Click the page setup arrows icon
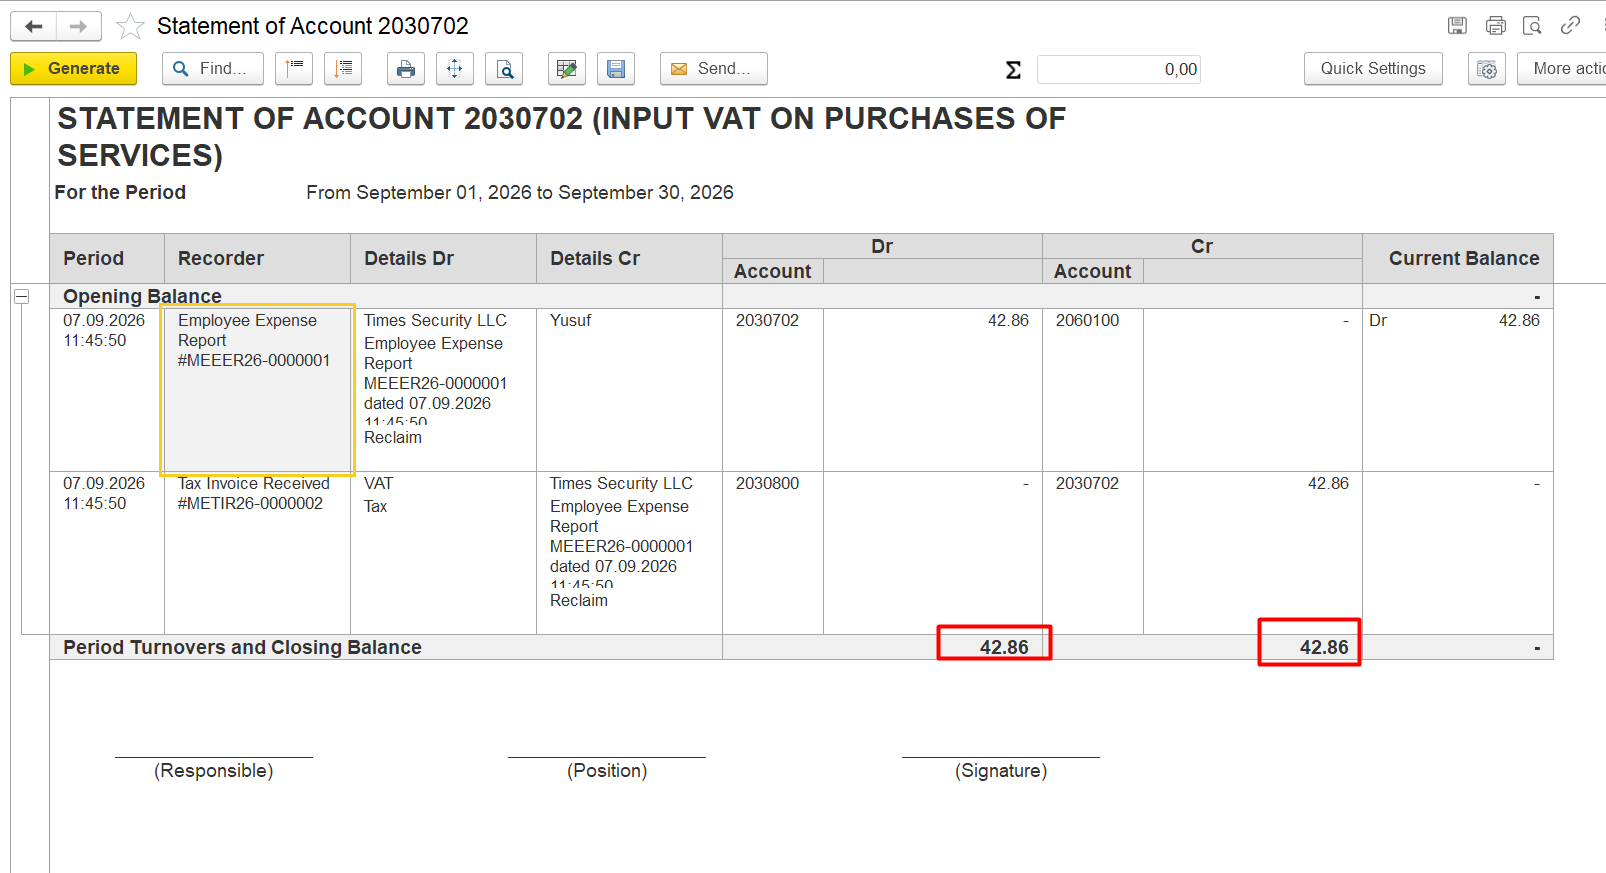Screen dimensions: 1606x873 pos(455,69)
